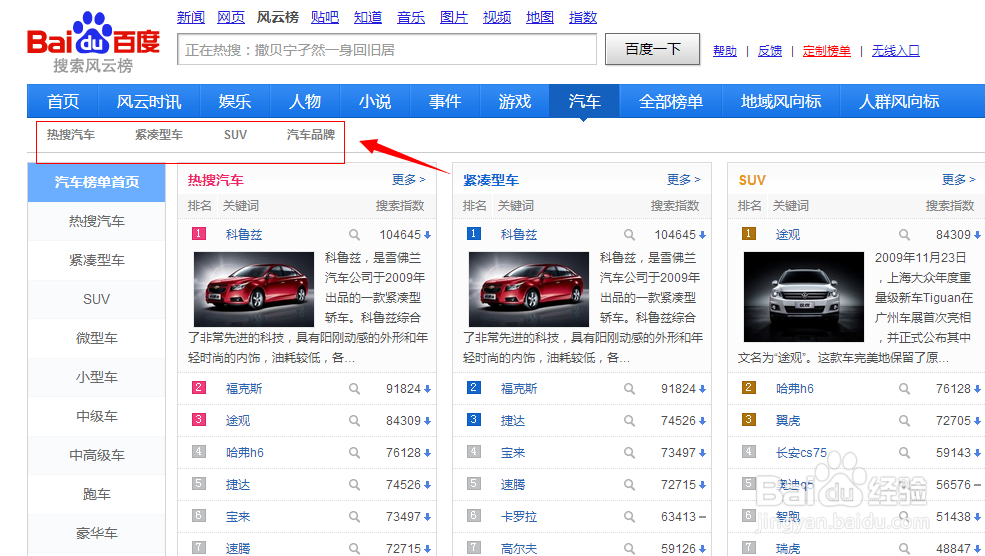The image size is (985, 556).
Task: Expand 更多 for 紧凑型车 panel
Action: pos(683,180)
